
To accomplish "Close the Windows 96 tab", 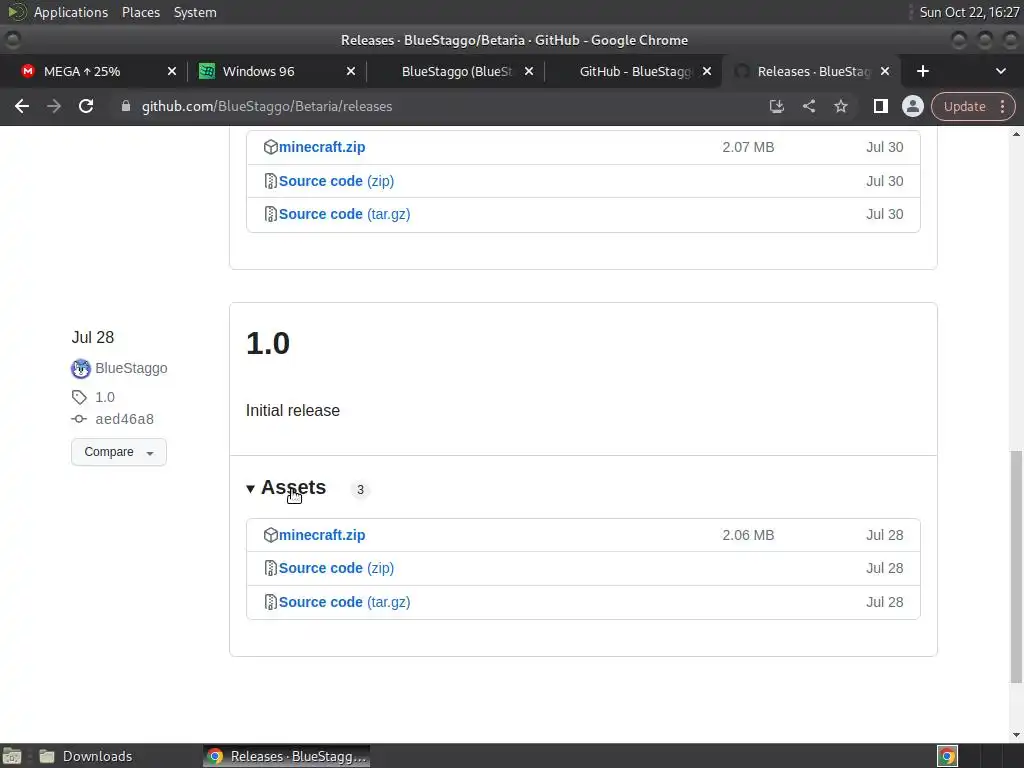I will (x=351, y=71).
